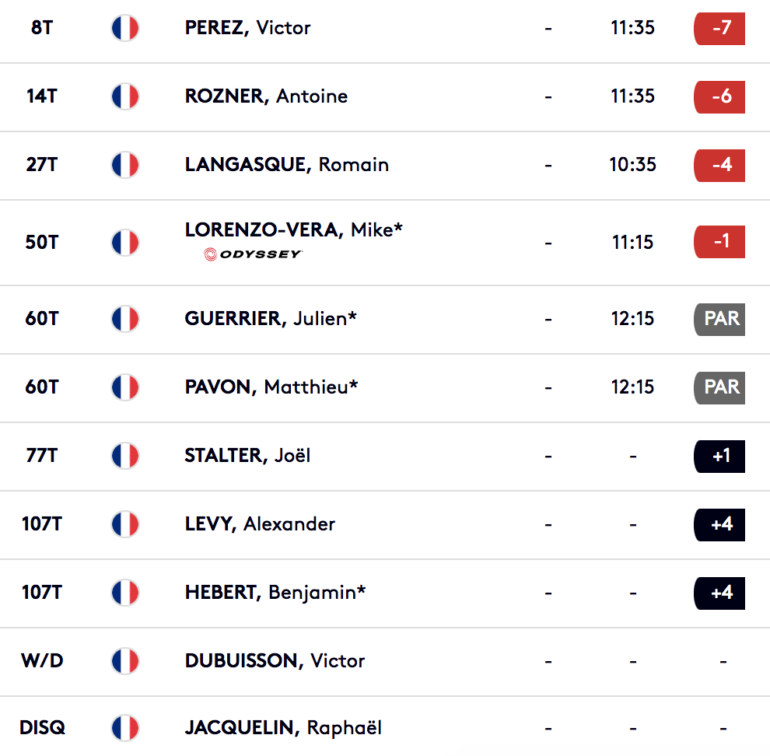Select PAVON, Matthieu player name
The width and height of the screenshot is (770, 756).
[271, 387]
